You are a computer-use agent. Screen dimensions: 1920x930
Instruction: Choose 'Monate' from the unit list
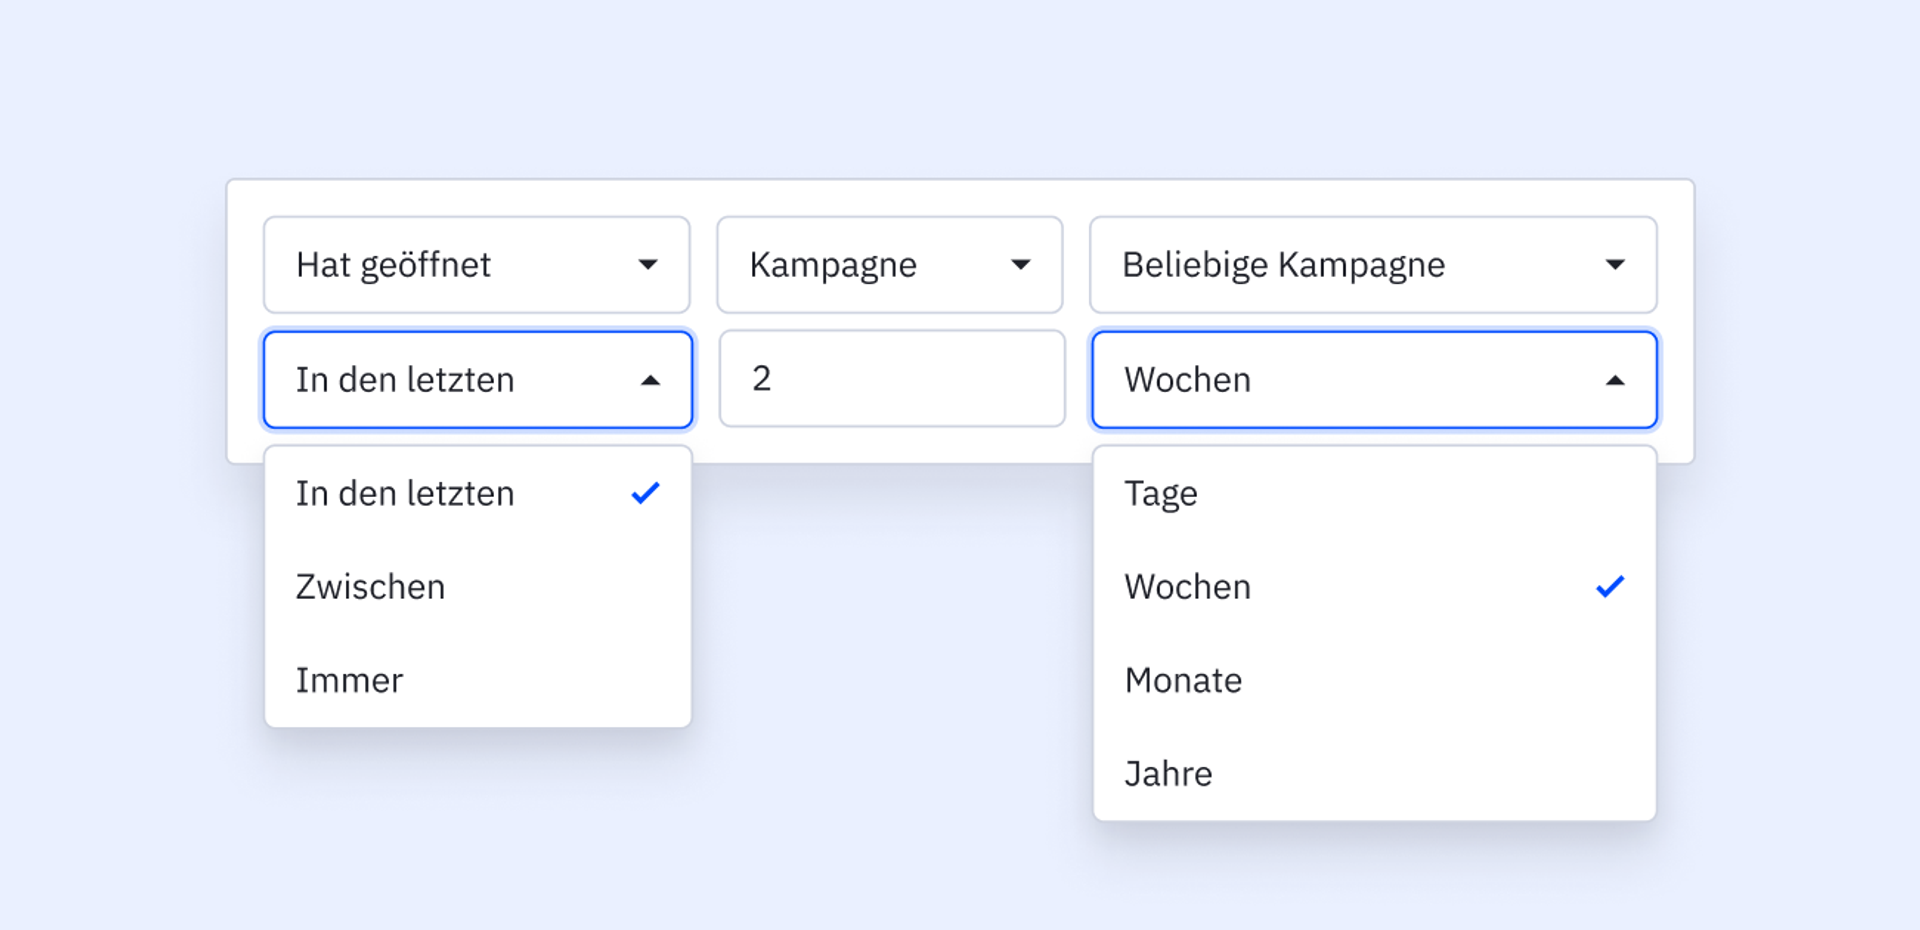1184,680
